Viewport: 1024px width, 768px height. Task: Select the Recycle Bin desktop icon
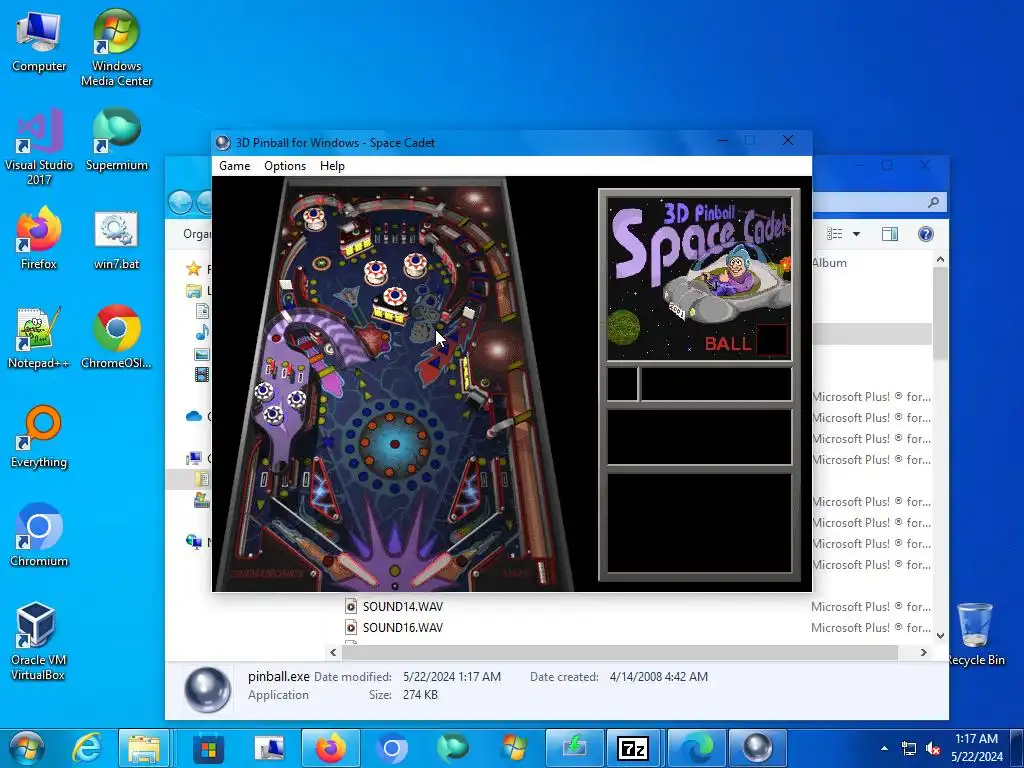pos(975,633)
